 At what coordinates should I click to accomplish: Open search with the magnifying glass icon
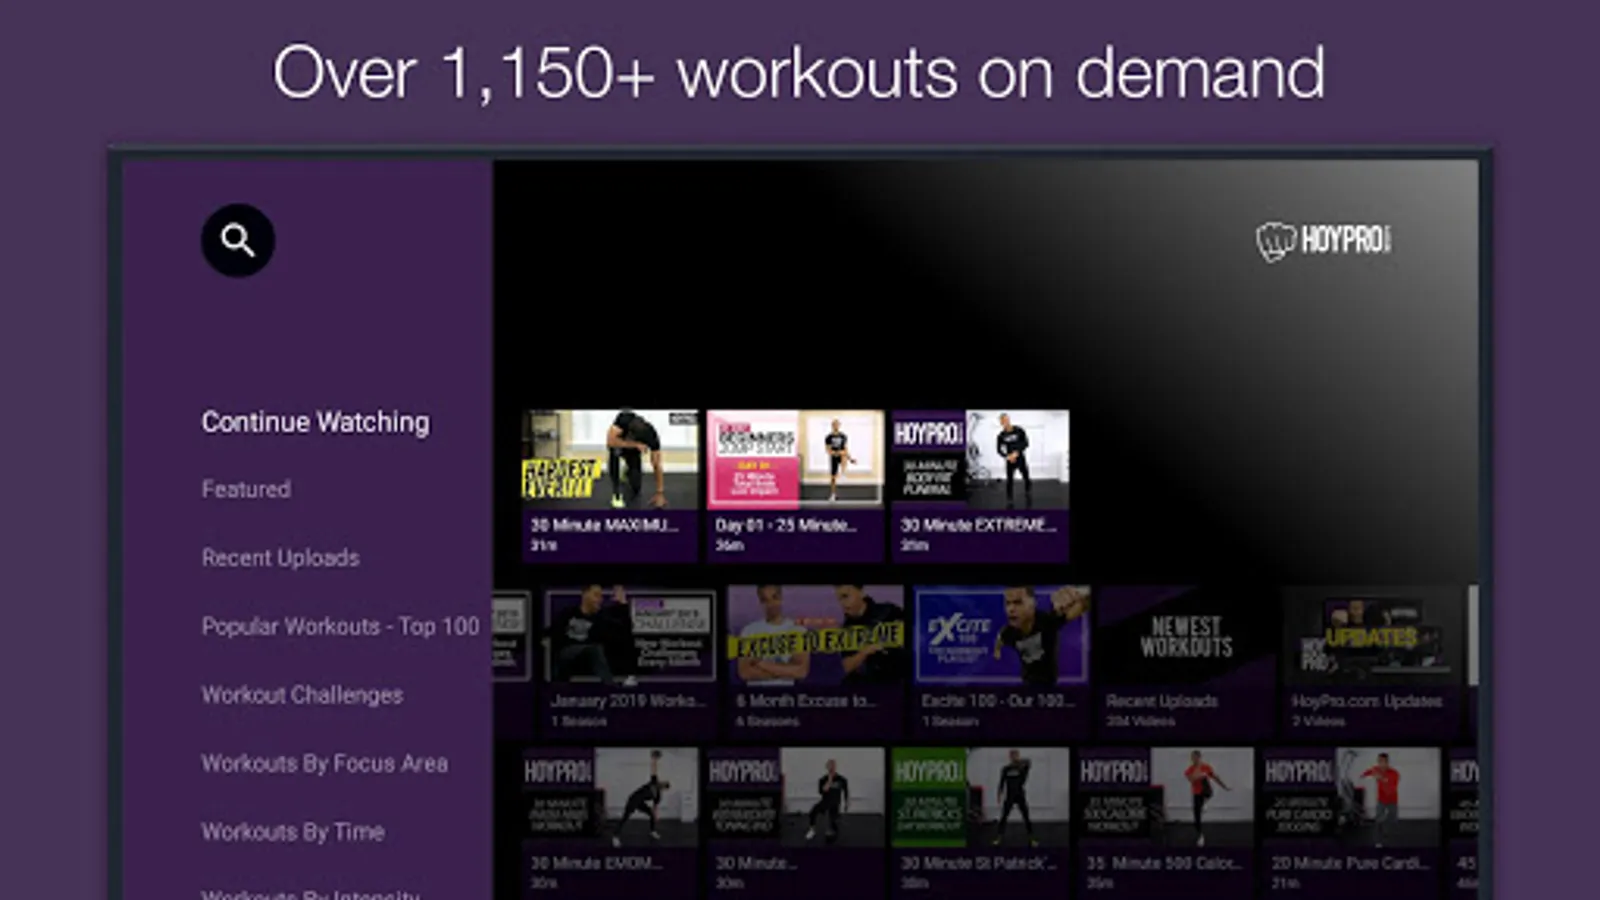click(238, 240)
